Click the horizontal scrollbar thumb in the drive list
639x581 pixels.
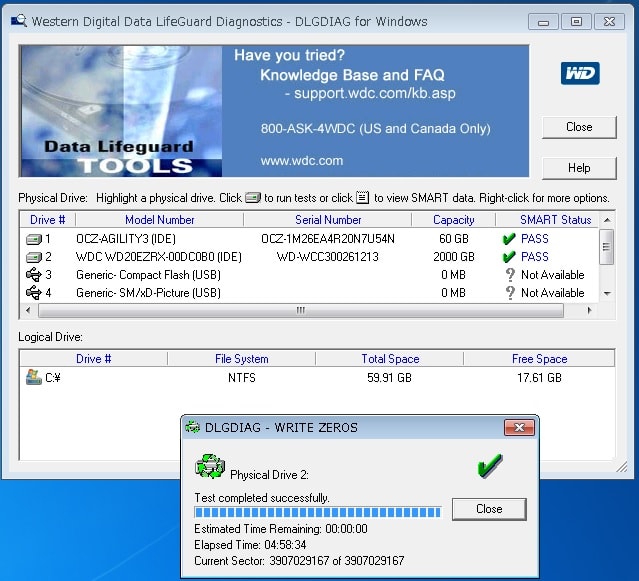(x=301, y=311)
